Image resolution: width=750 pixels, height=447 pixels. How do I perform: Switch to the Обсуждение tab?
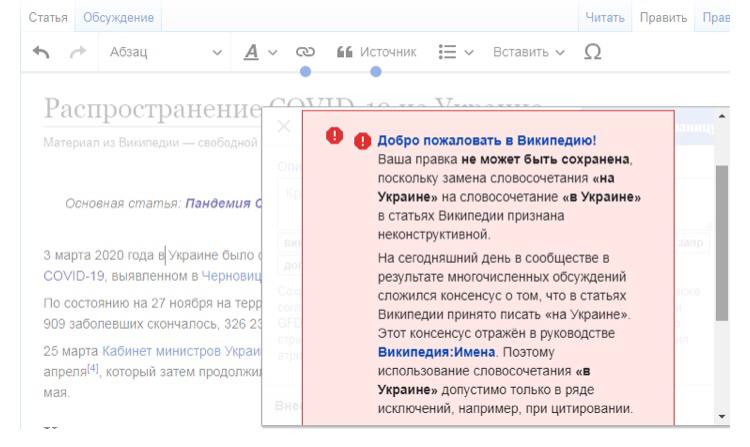click(x=118, y=18)
